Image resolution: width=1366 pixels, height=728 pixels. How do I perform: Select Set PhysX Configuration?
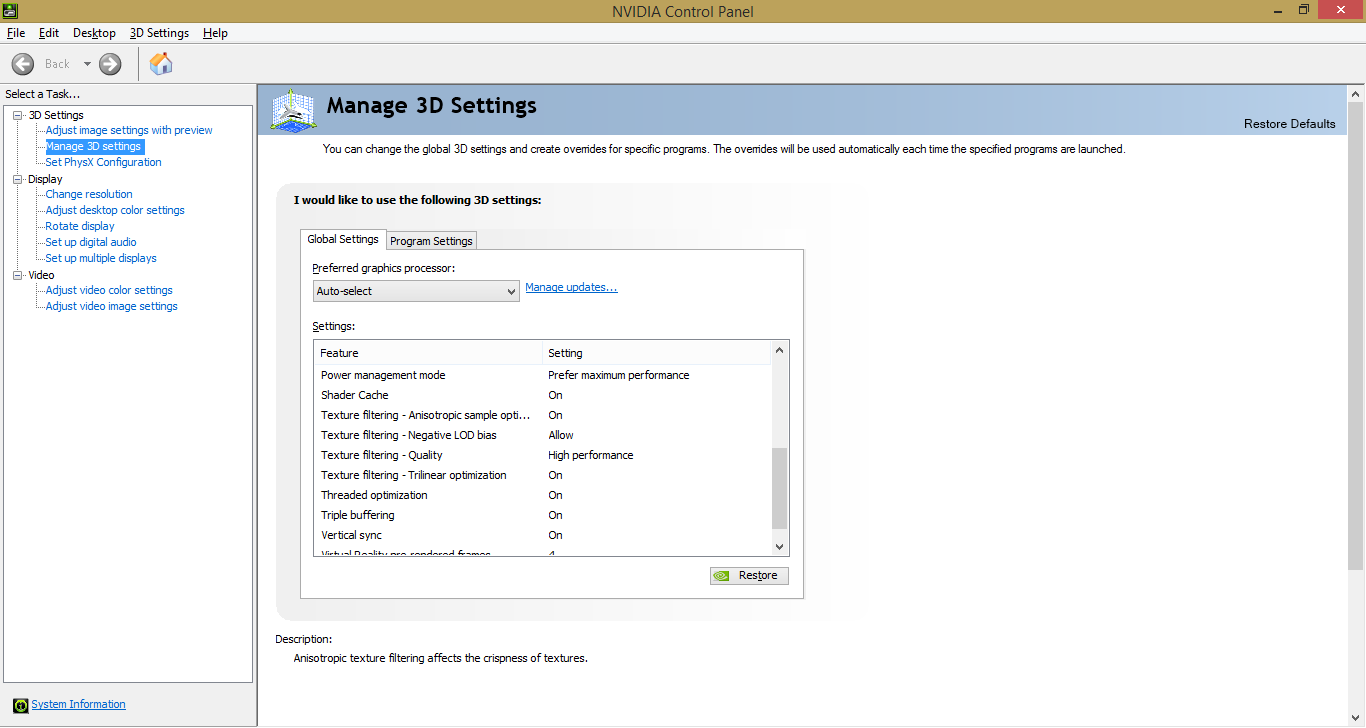(x=103, y=162)
